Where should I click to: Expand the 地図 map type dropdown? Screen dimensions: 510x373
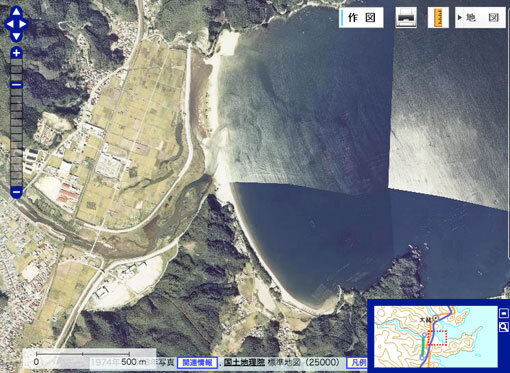[480, 18]
